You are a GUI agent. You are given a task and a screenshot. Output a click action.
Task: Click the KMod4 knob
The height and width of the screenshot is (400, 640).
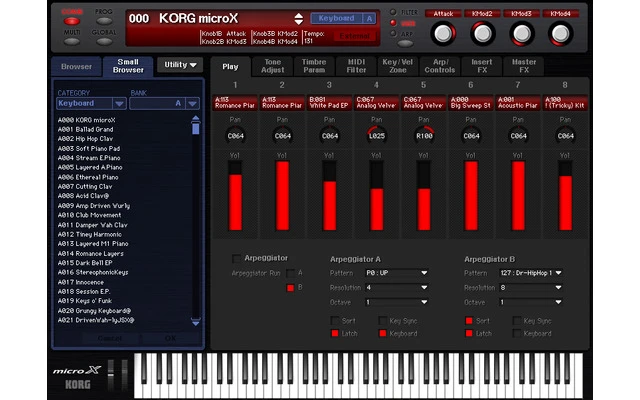560,33
